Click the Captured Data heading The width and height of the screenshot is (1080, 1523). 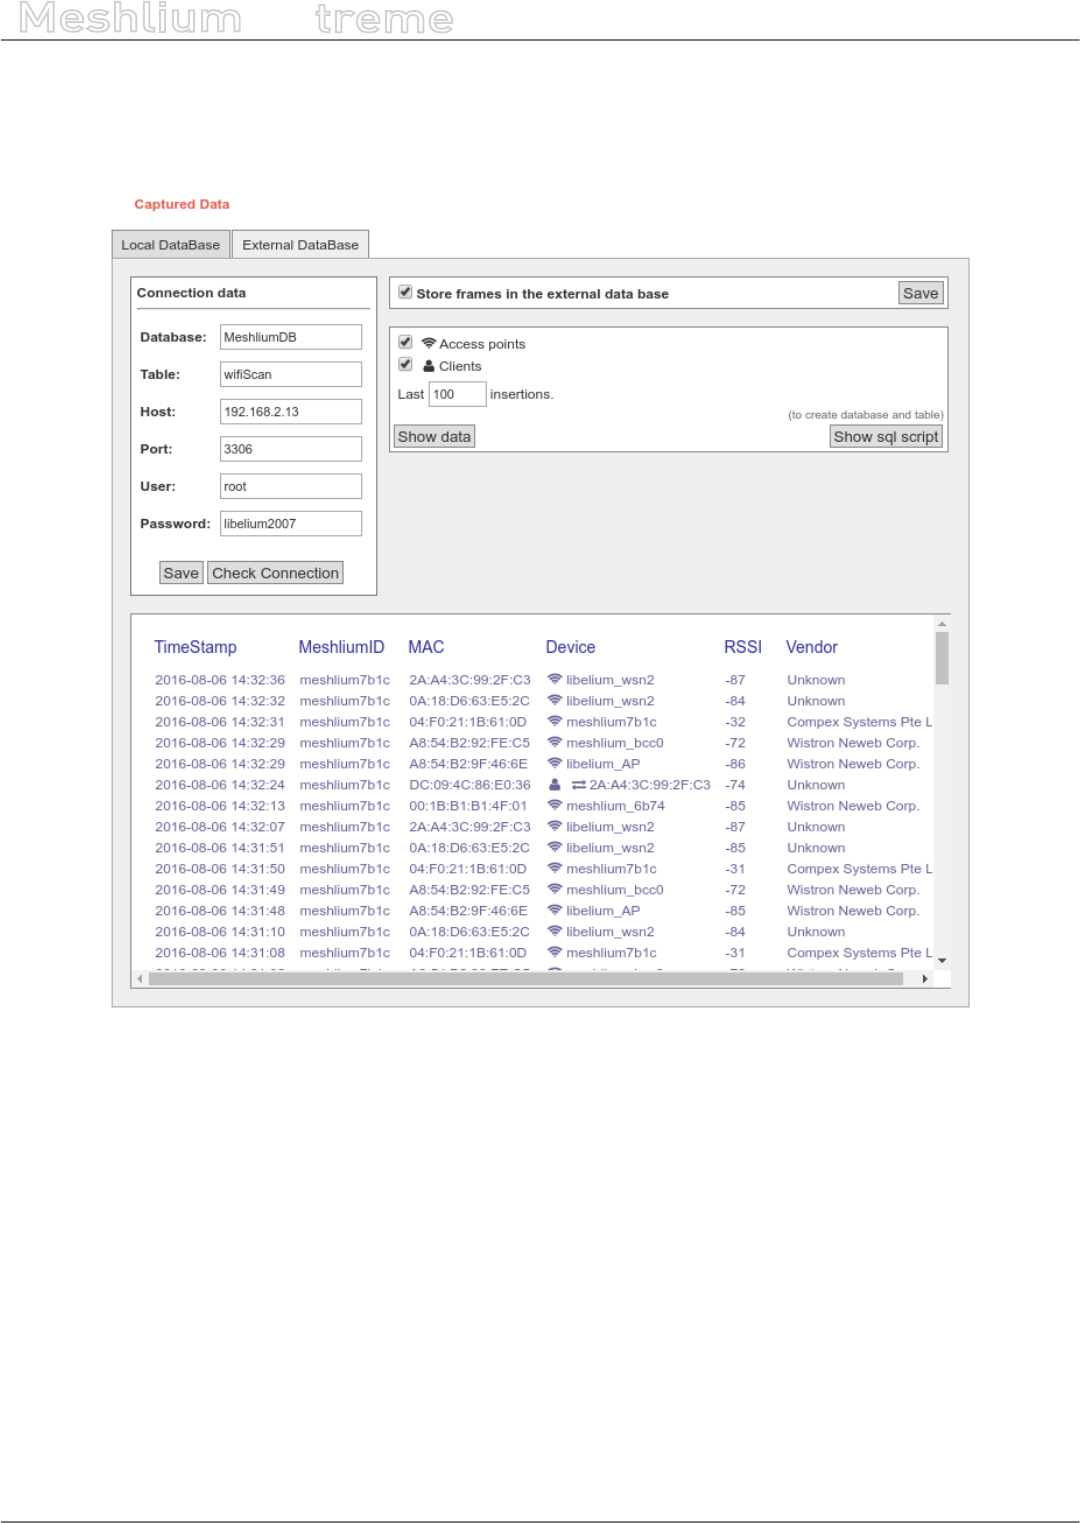point(182,204)
